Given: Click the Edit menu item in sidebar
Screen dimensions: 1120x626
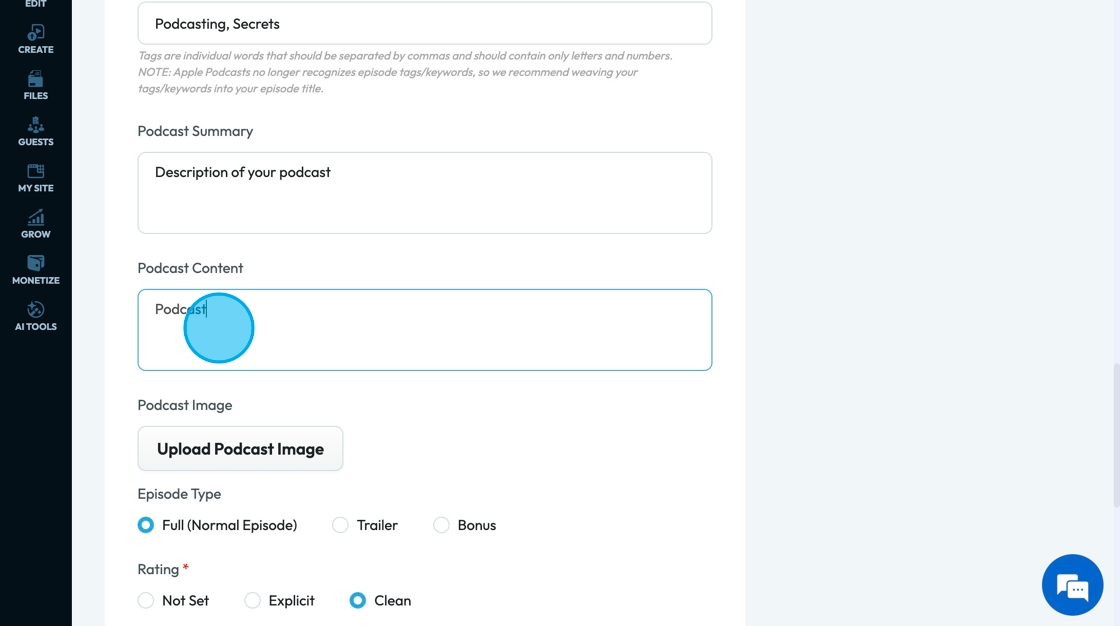Looking at the screenshot, I should [36, 5].
